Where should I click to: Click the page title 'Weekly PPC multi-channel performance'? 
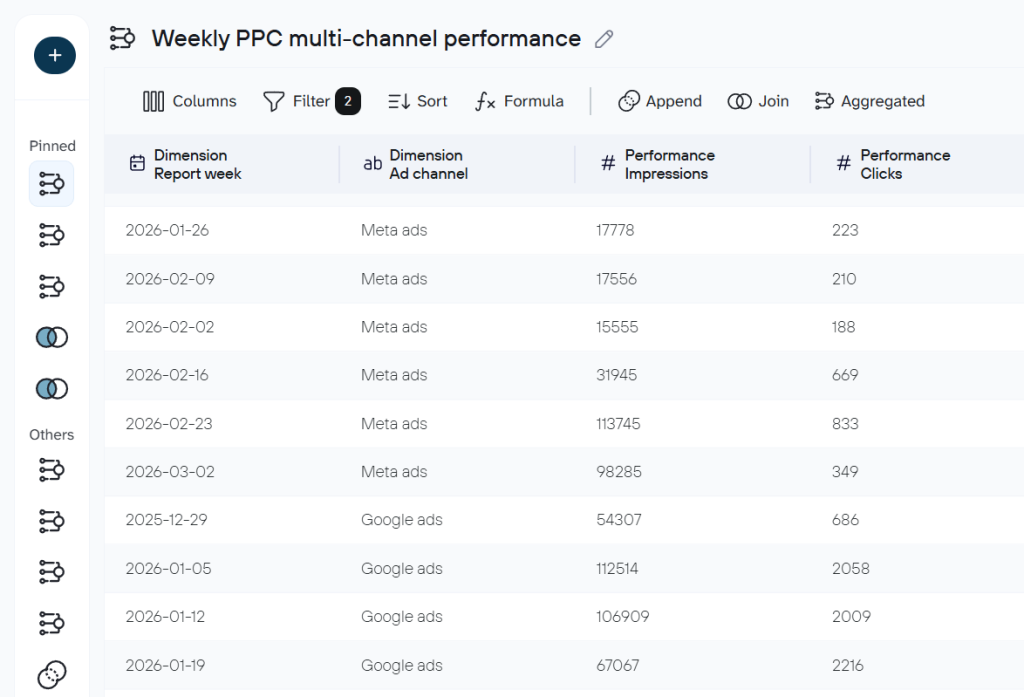click(366, 39)
